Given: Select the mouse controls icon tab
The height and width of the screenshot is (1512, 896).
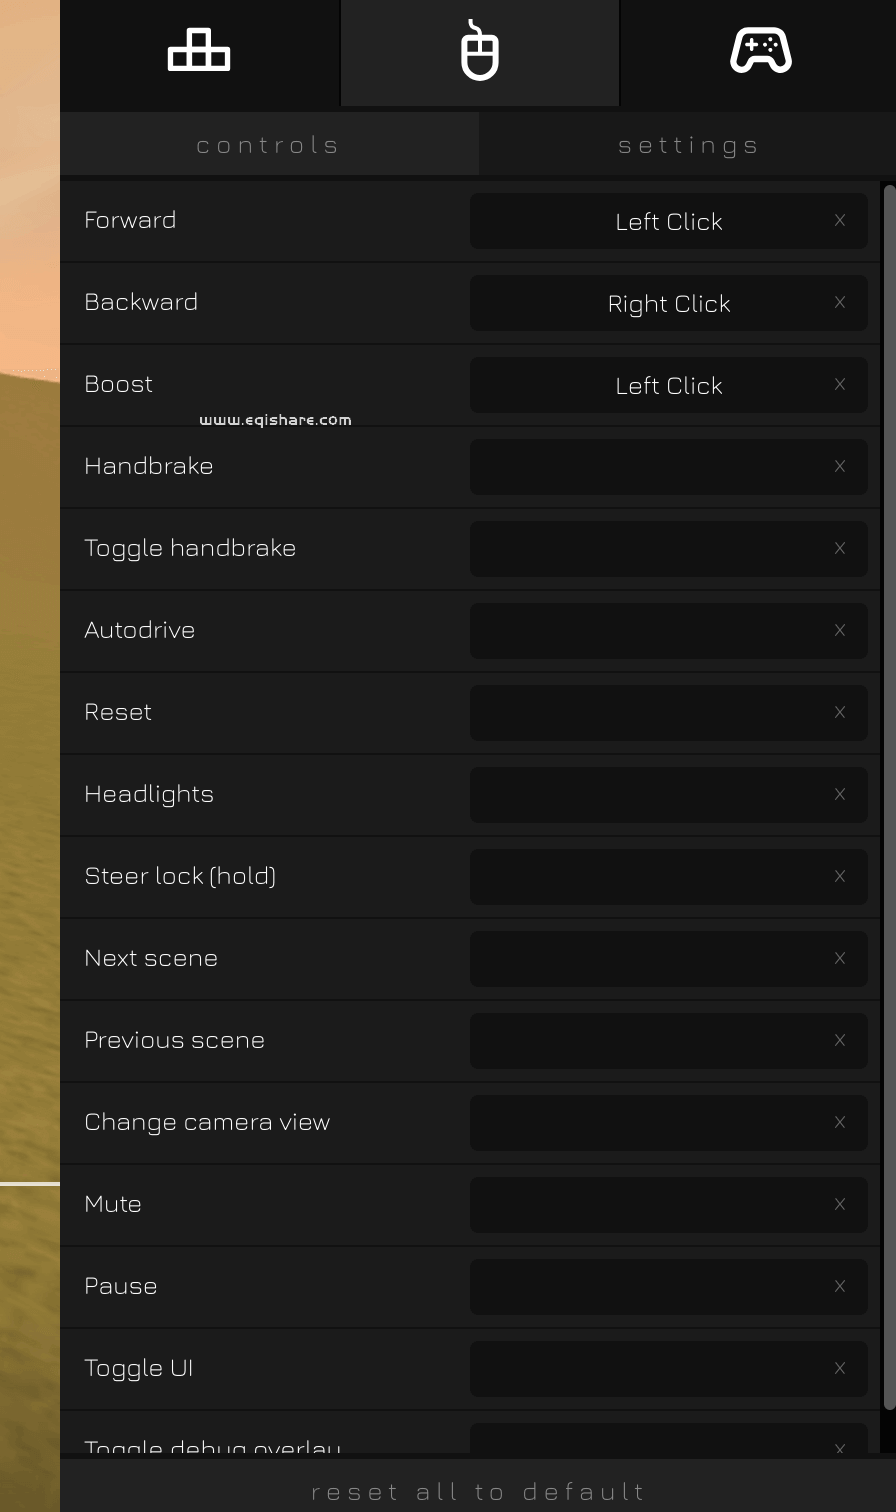Looking at the screenshot, I should point(480,52).
